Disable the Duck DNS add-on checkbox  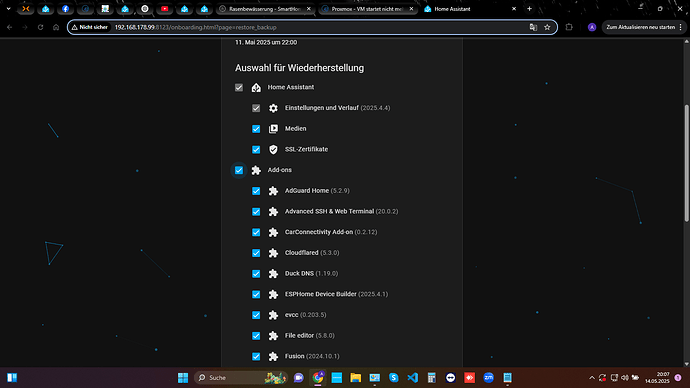pos(256,274)
